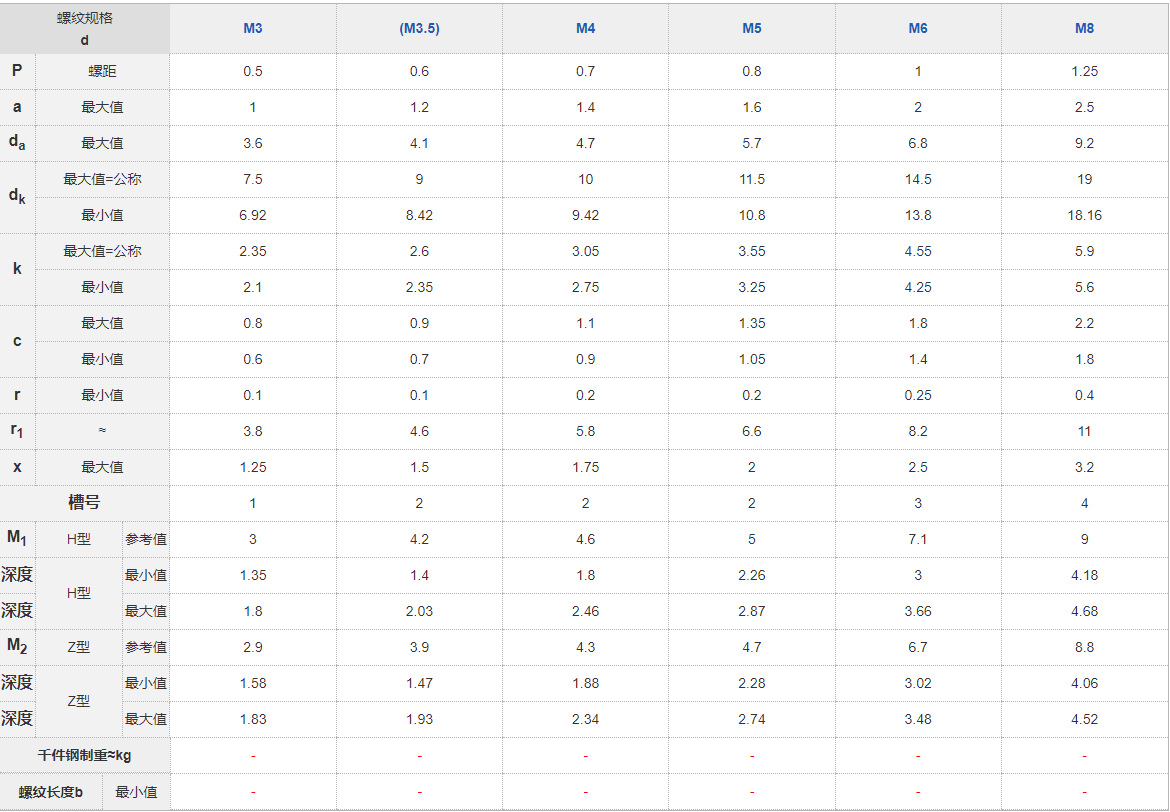Select the 2.03 depth value under (M3.5)

tap(419, 611)
